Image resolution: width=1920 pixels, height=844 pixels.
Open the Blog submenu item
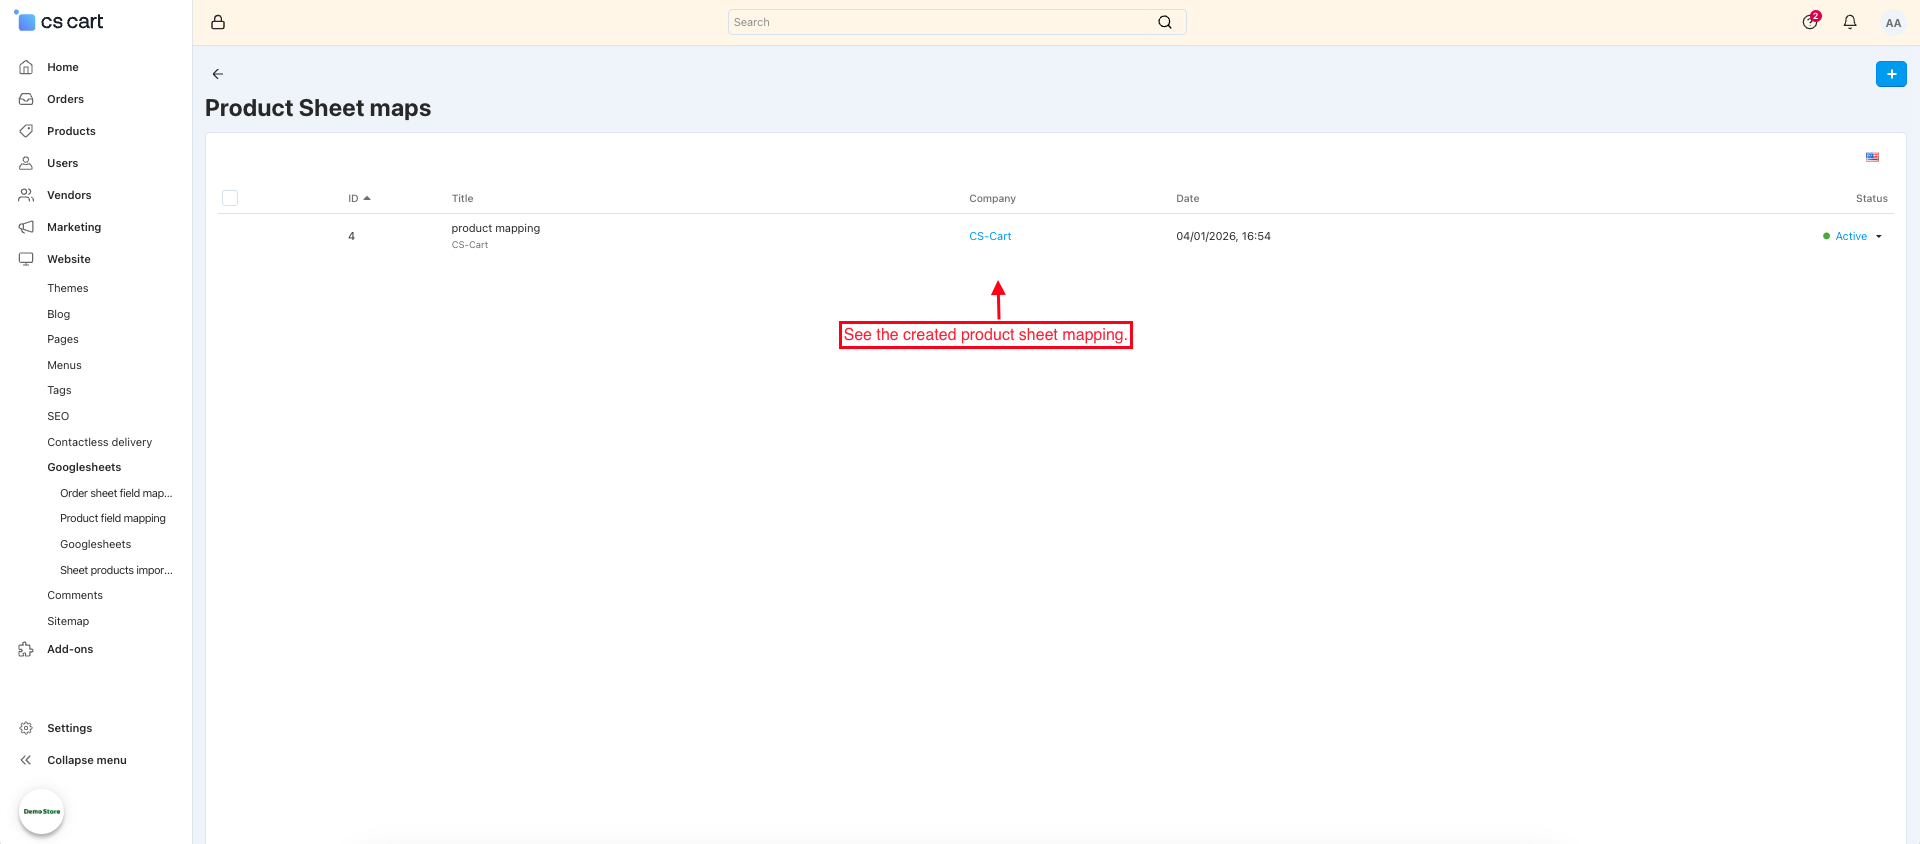pyautogui.click(x=59, y=314)
